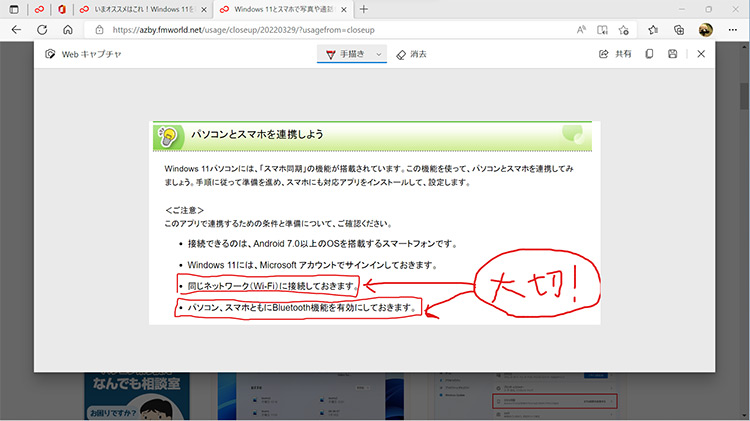This screenshot has height=421, width=750.
Task: Open the Edge settings and more menu
Action: (x=732, y=30)
